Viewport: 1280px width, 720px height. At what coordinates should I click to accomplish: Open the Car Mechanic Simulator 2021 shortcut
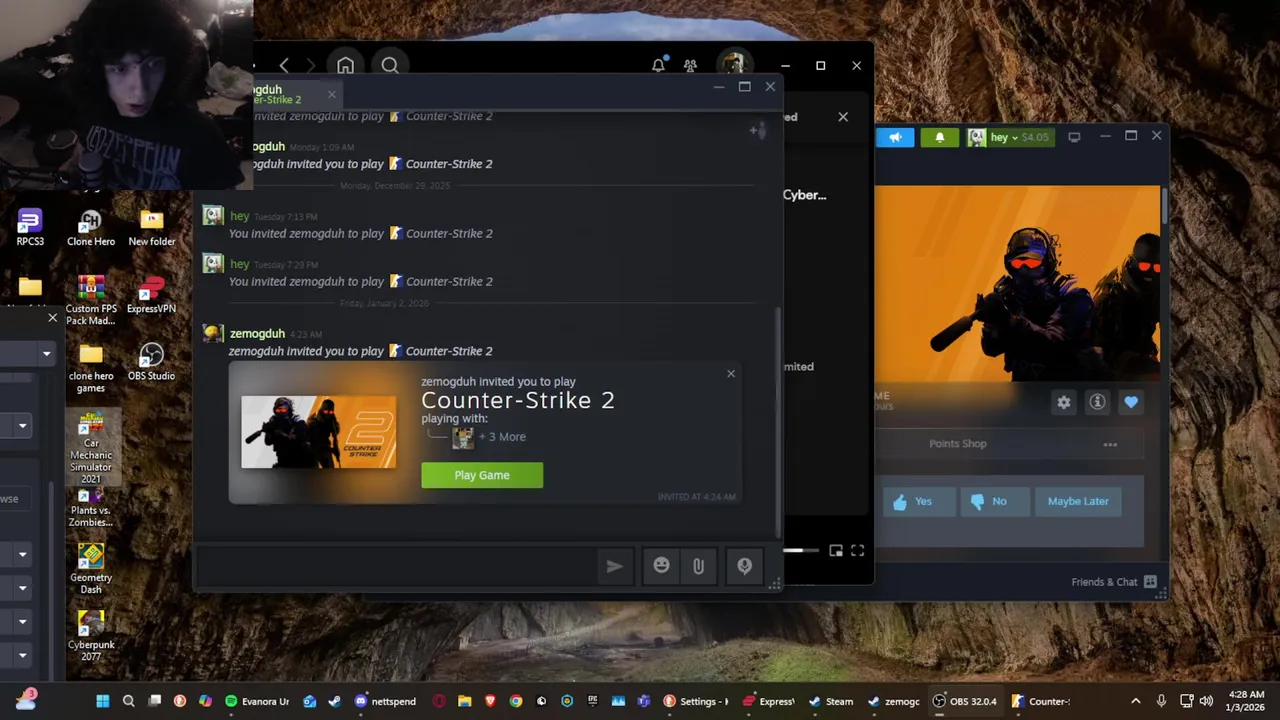pyautogui.click(x=91, y=448)
